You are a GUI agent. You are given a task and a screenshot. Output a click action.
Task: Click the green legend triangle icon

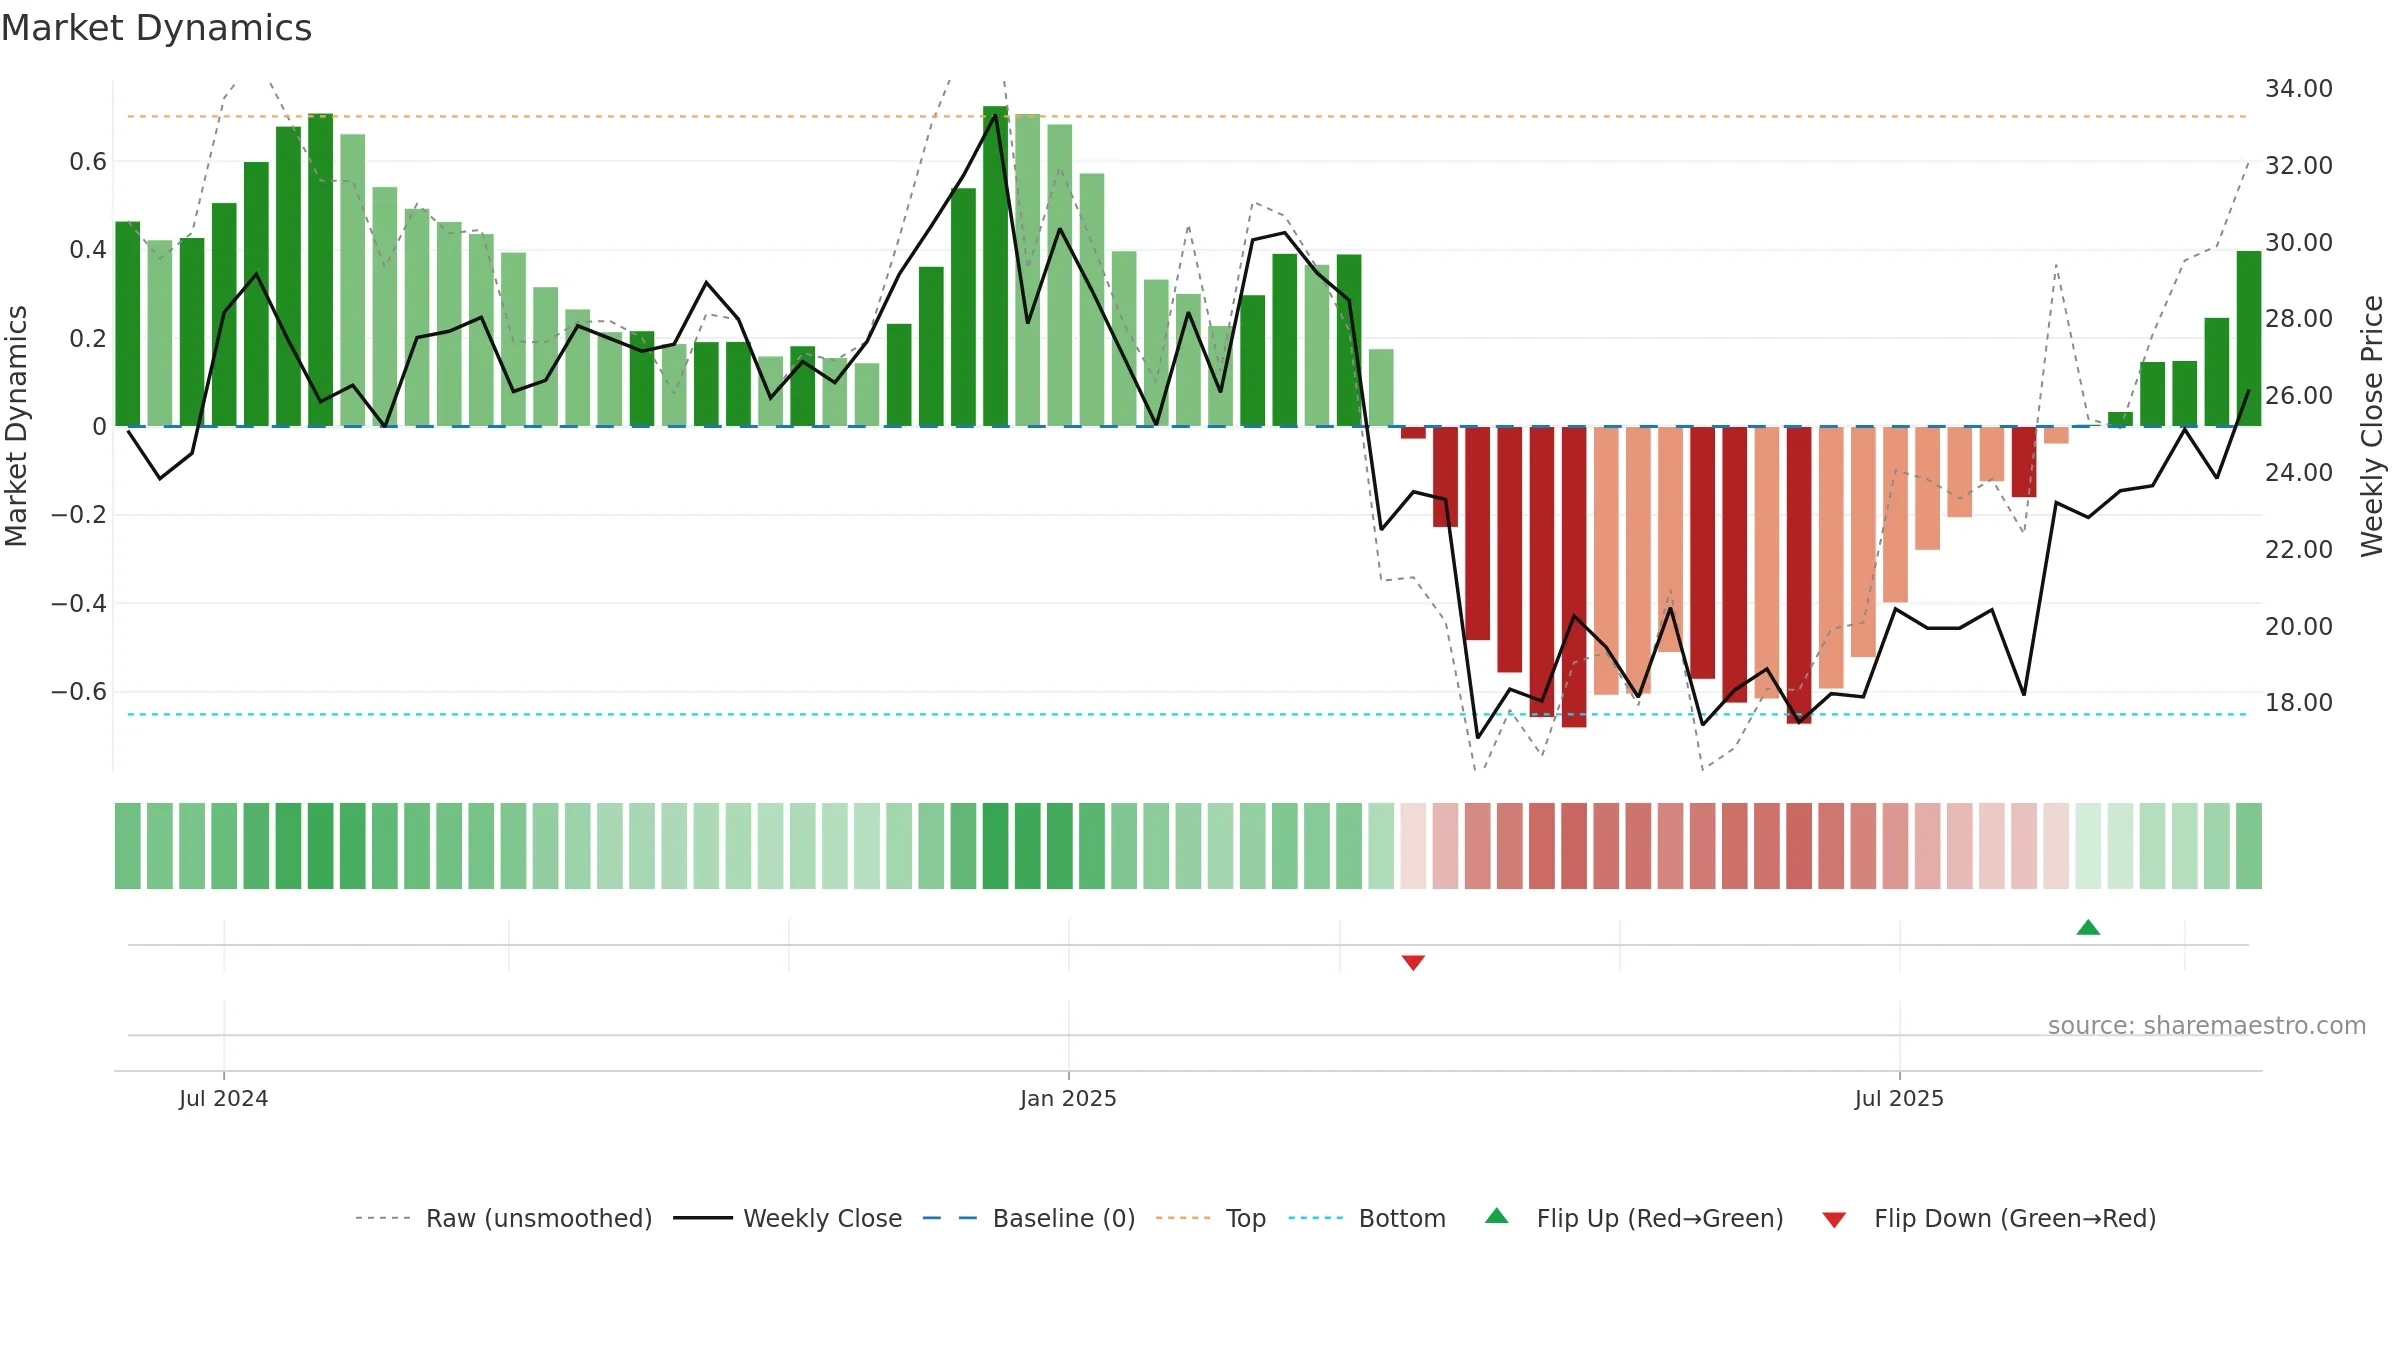1496,1216
